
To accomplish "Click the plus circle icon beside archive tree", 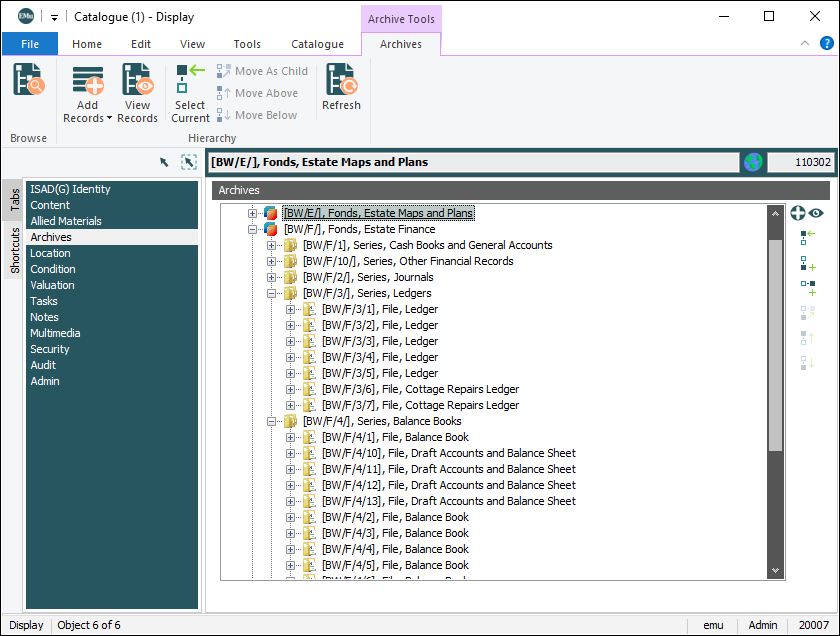I will click(798, 213).
